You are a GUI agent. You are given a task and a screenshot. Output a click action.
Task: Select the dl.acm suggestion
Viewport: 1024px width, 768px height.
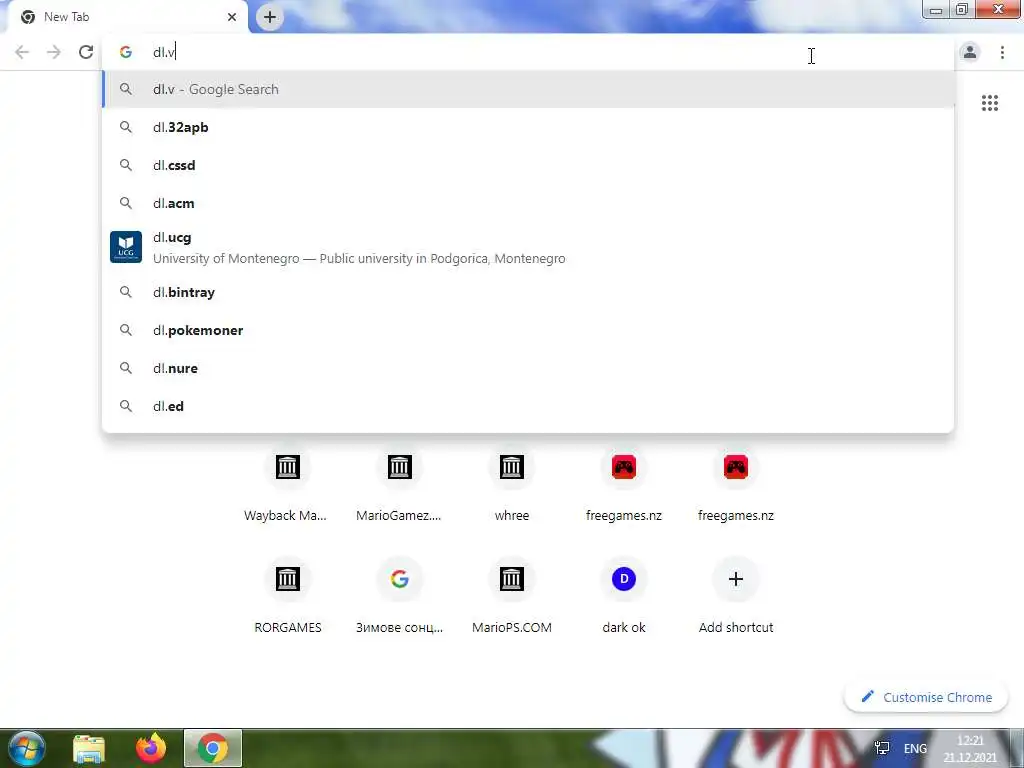pyautogui.click(x=528, y=203)
